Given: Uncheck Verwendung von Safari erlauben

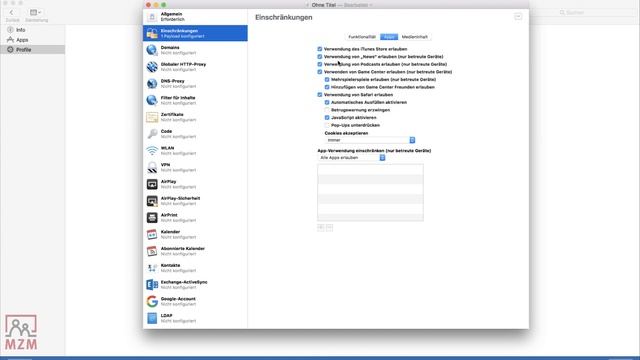Looking at the screenshot, I should 320,95.
